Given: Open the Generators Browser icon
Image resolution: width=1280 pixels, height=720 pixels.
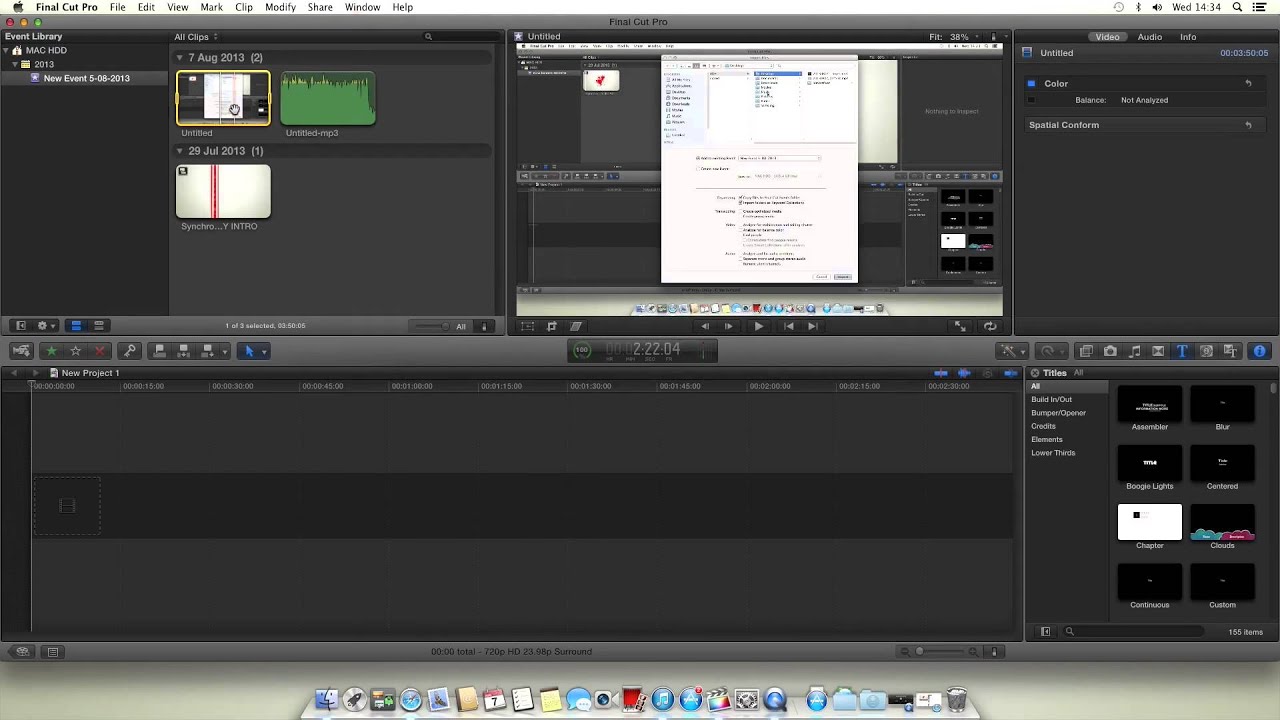Looking at the screenshot, I should pyautogui.click(x=1206, y=351).
